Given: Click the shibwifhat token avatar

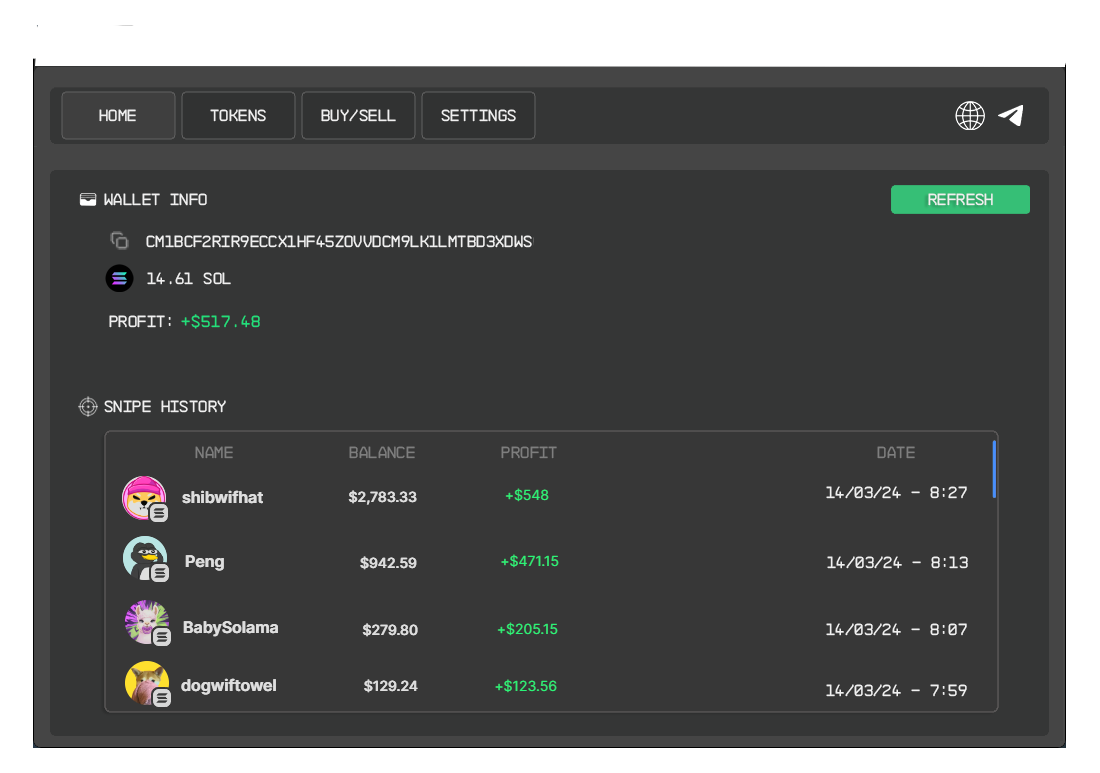Looking at the screenshot, I should tap(145, 498).
